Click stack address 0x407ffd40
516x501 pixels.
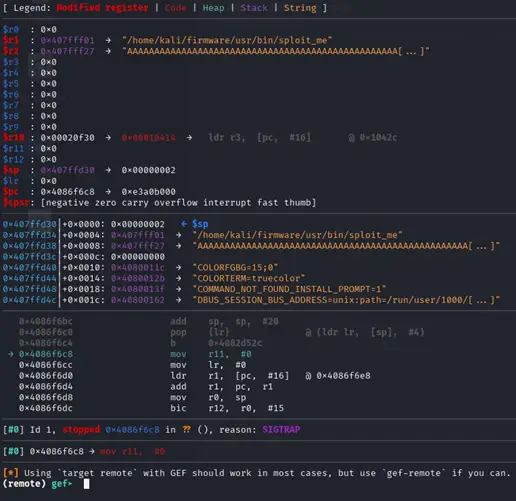pos(30,267)
